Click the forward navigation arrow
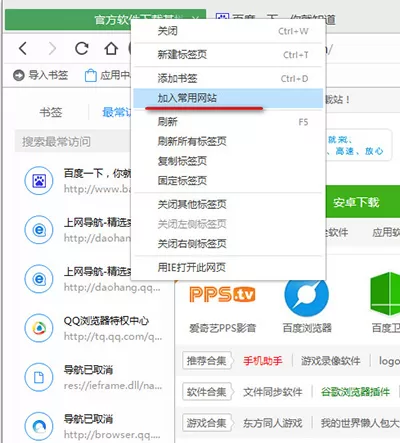This screenshot has height=443, width=400. (x=52, y=49)
